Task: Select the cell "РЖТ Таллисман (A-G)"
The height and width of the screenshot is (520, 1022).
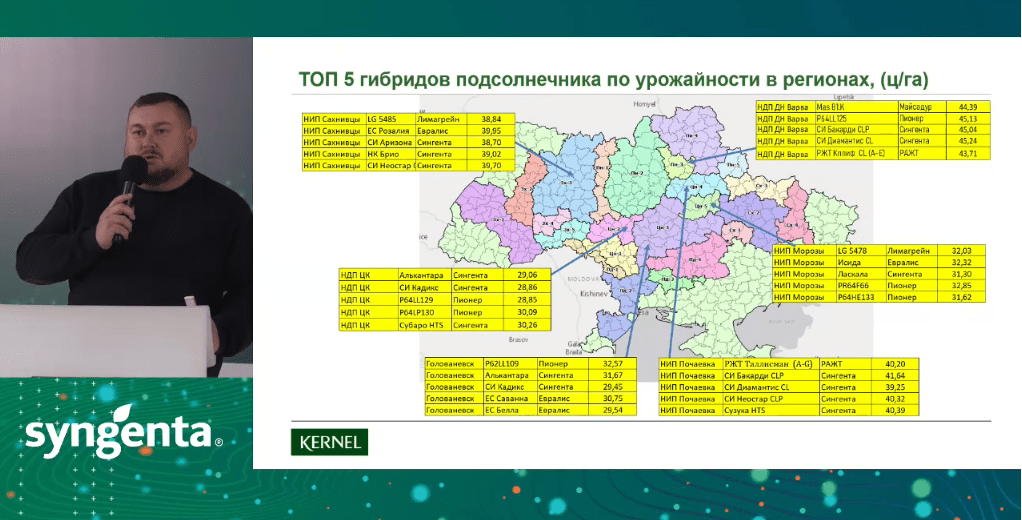Action: pos(770,364)
